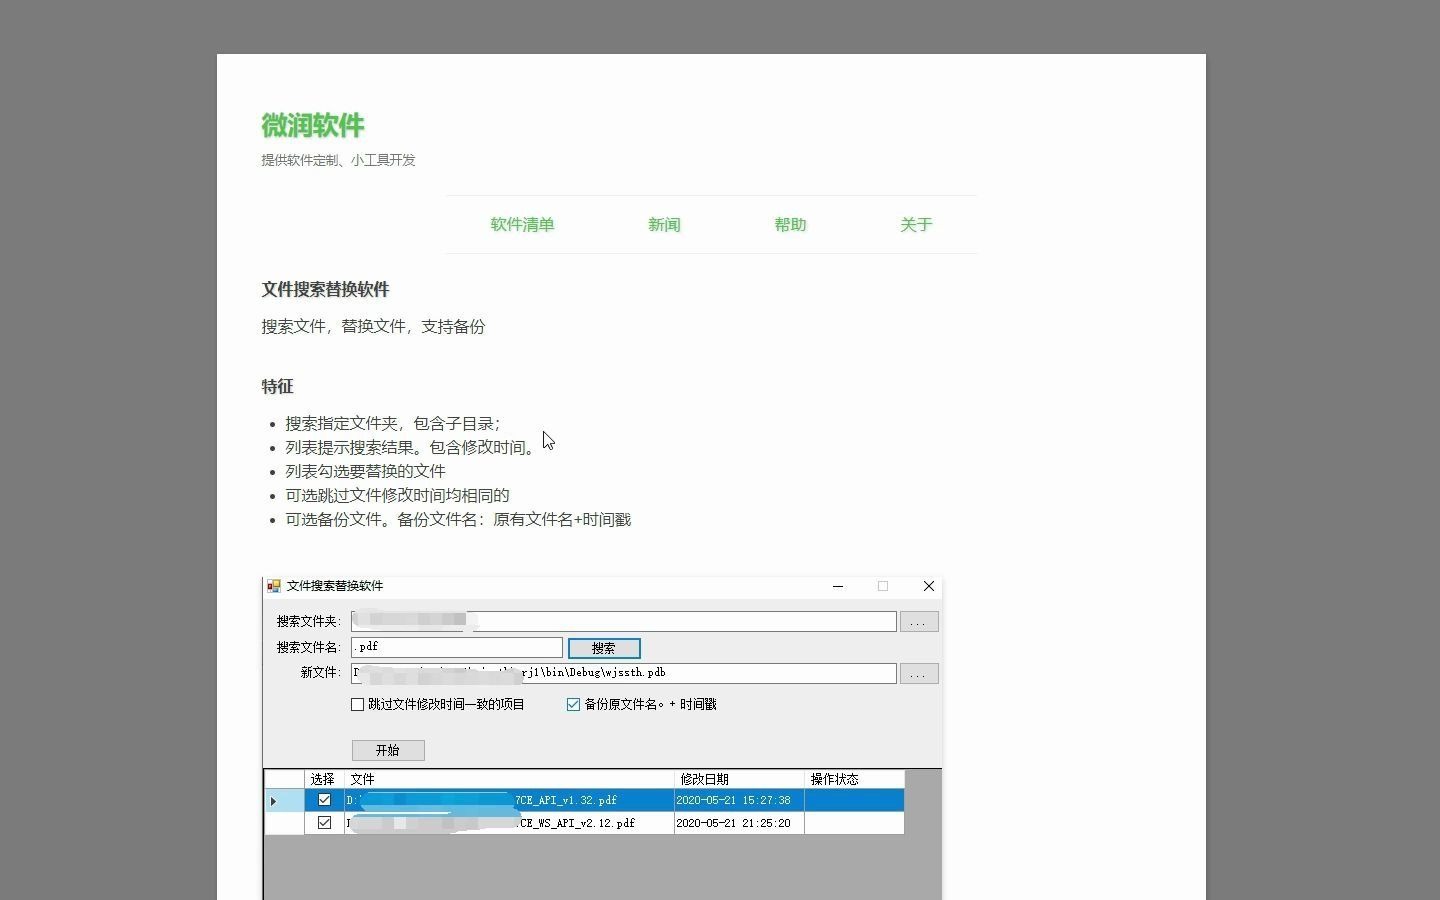Minimize the 文件搜索替换软件 window
The width and height of the screenshot is (1440, 900).
pos(838,586)
